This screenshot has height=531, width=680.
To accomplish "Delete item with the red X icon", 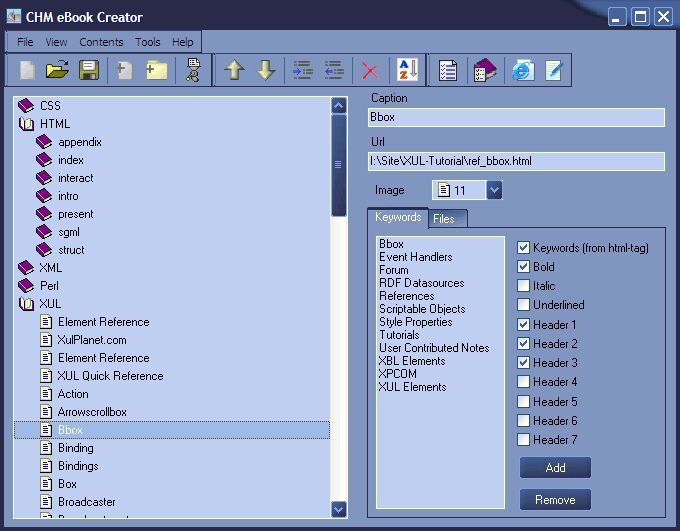I will pos(370,71).
